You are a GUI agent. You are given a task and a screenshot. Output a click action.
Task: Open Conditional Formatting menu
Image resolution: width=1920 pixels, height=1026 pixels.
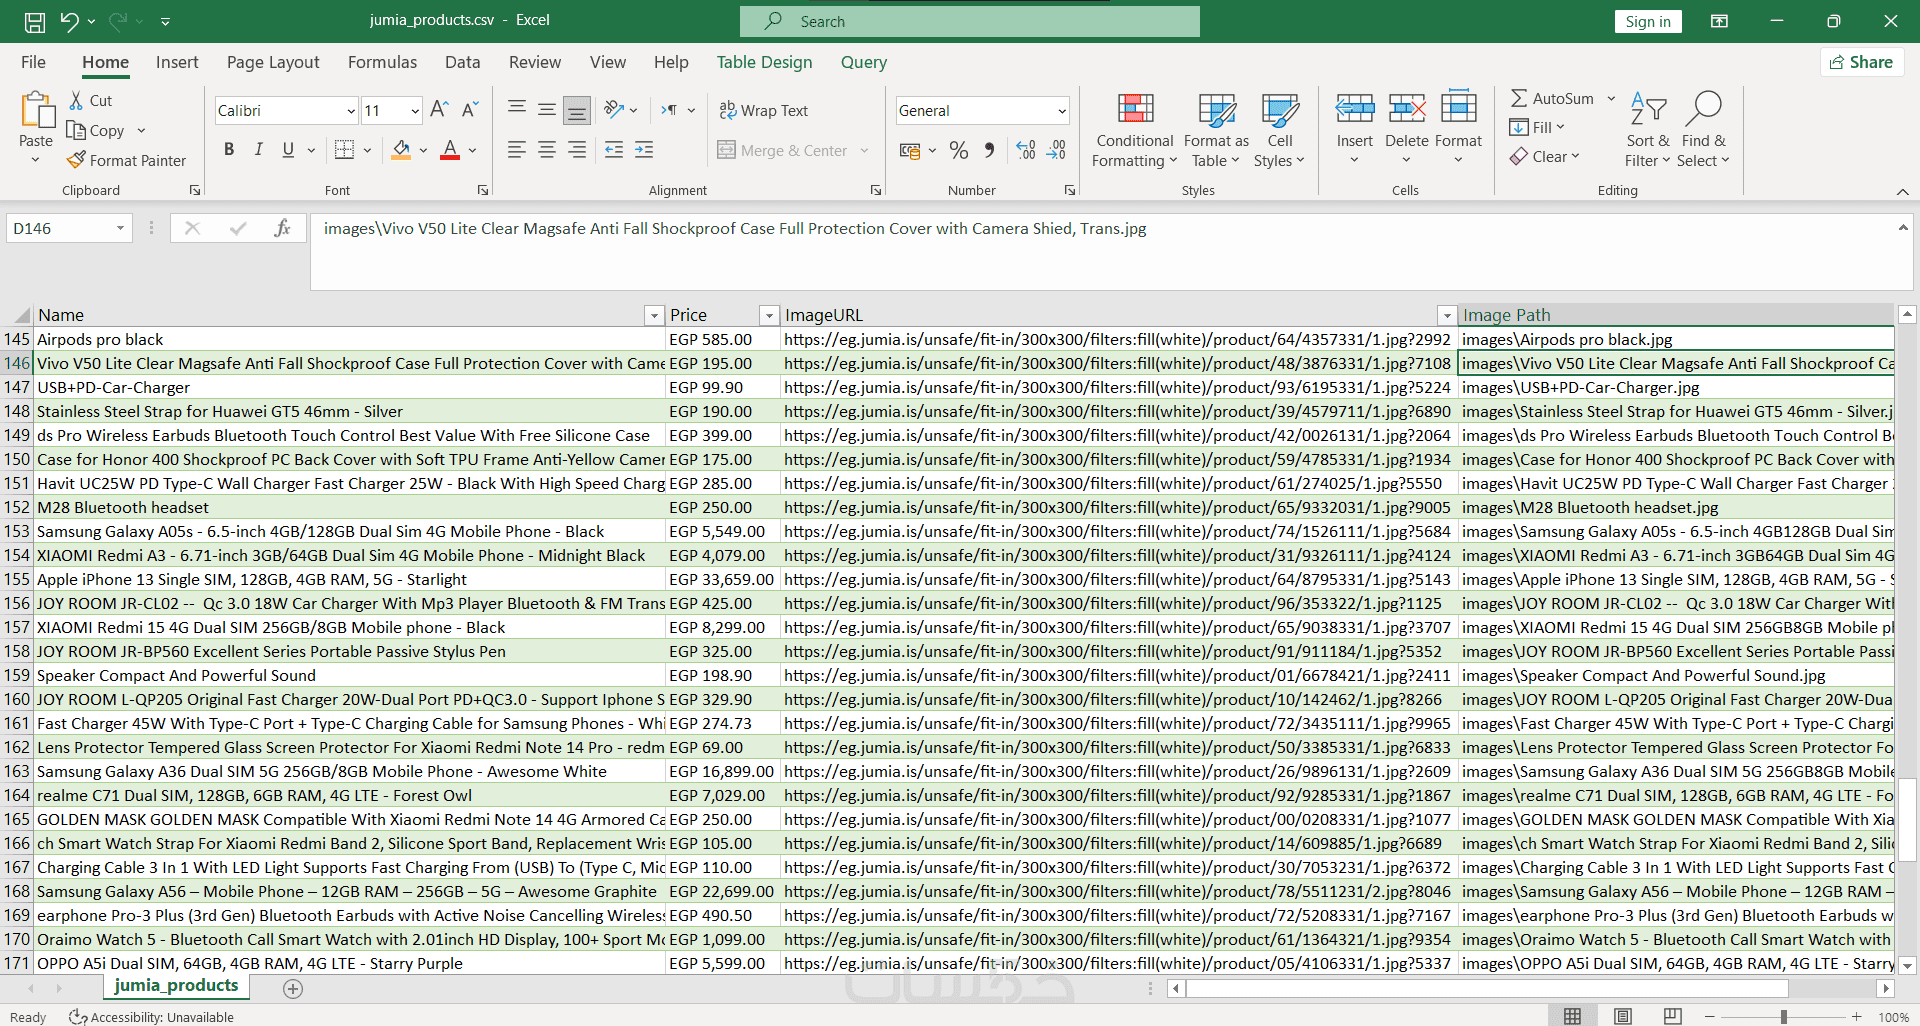[1135, 130]
